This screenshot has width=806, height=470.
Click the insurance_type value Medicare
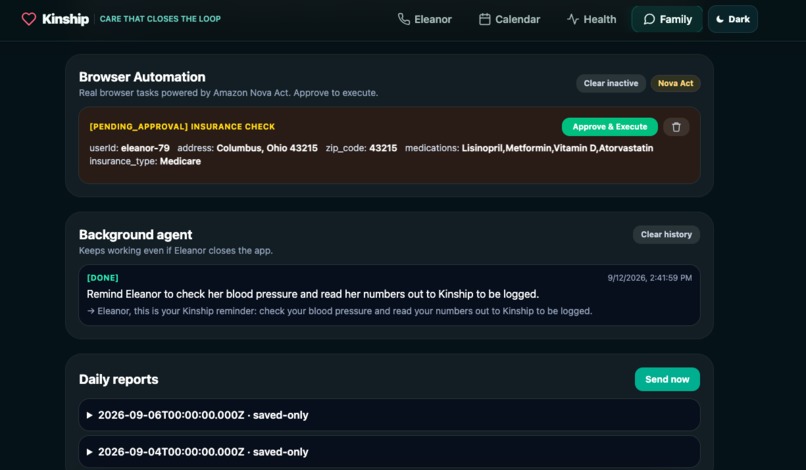[180, 161]
